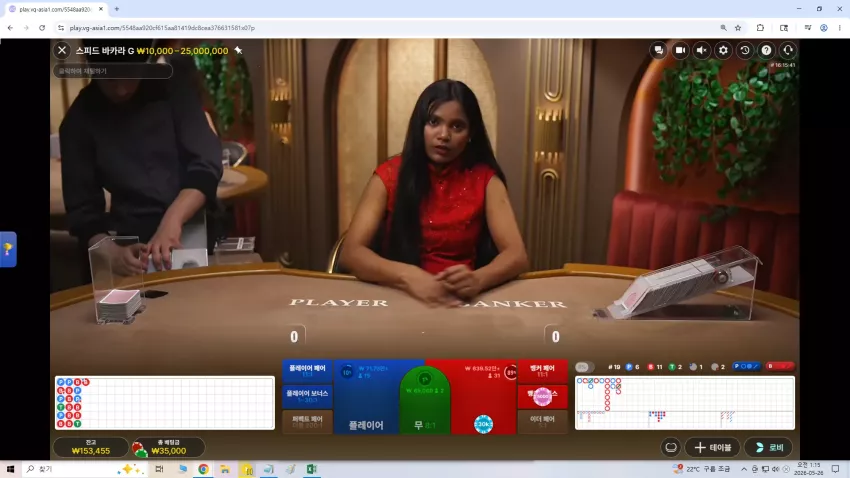This screenshot has width=850, height=478.
Task: Open Excel from the taskbar
Action: [312, 469]
